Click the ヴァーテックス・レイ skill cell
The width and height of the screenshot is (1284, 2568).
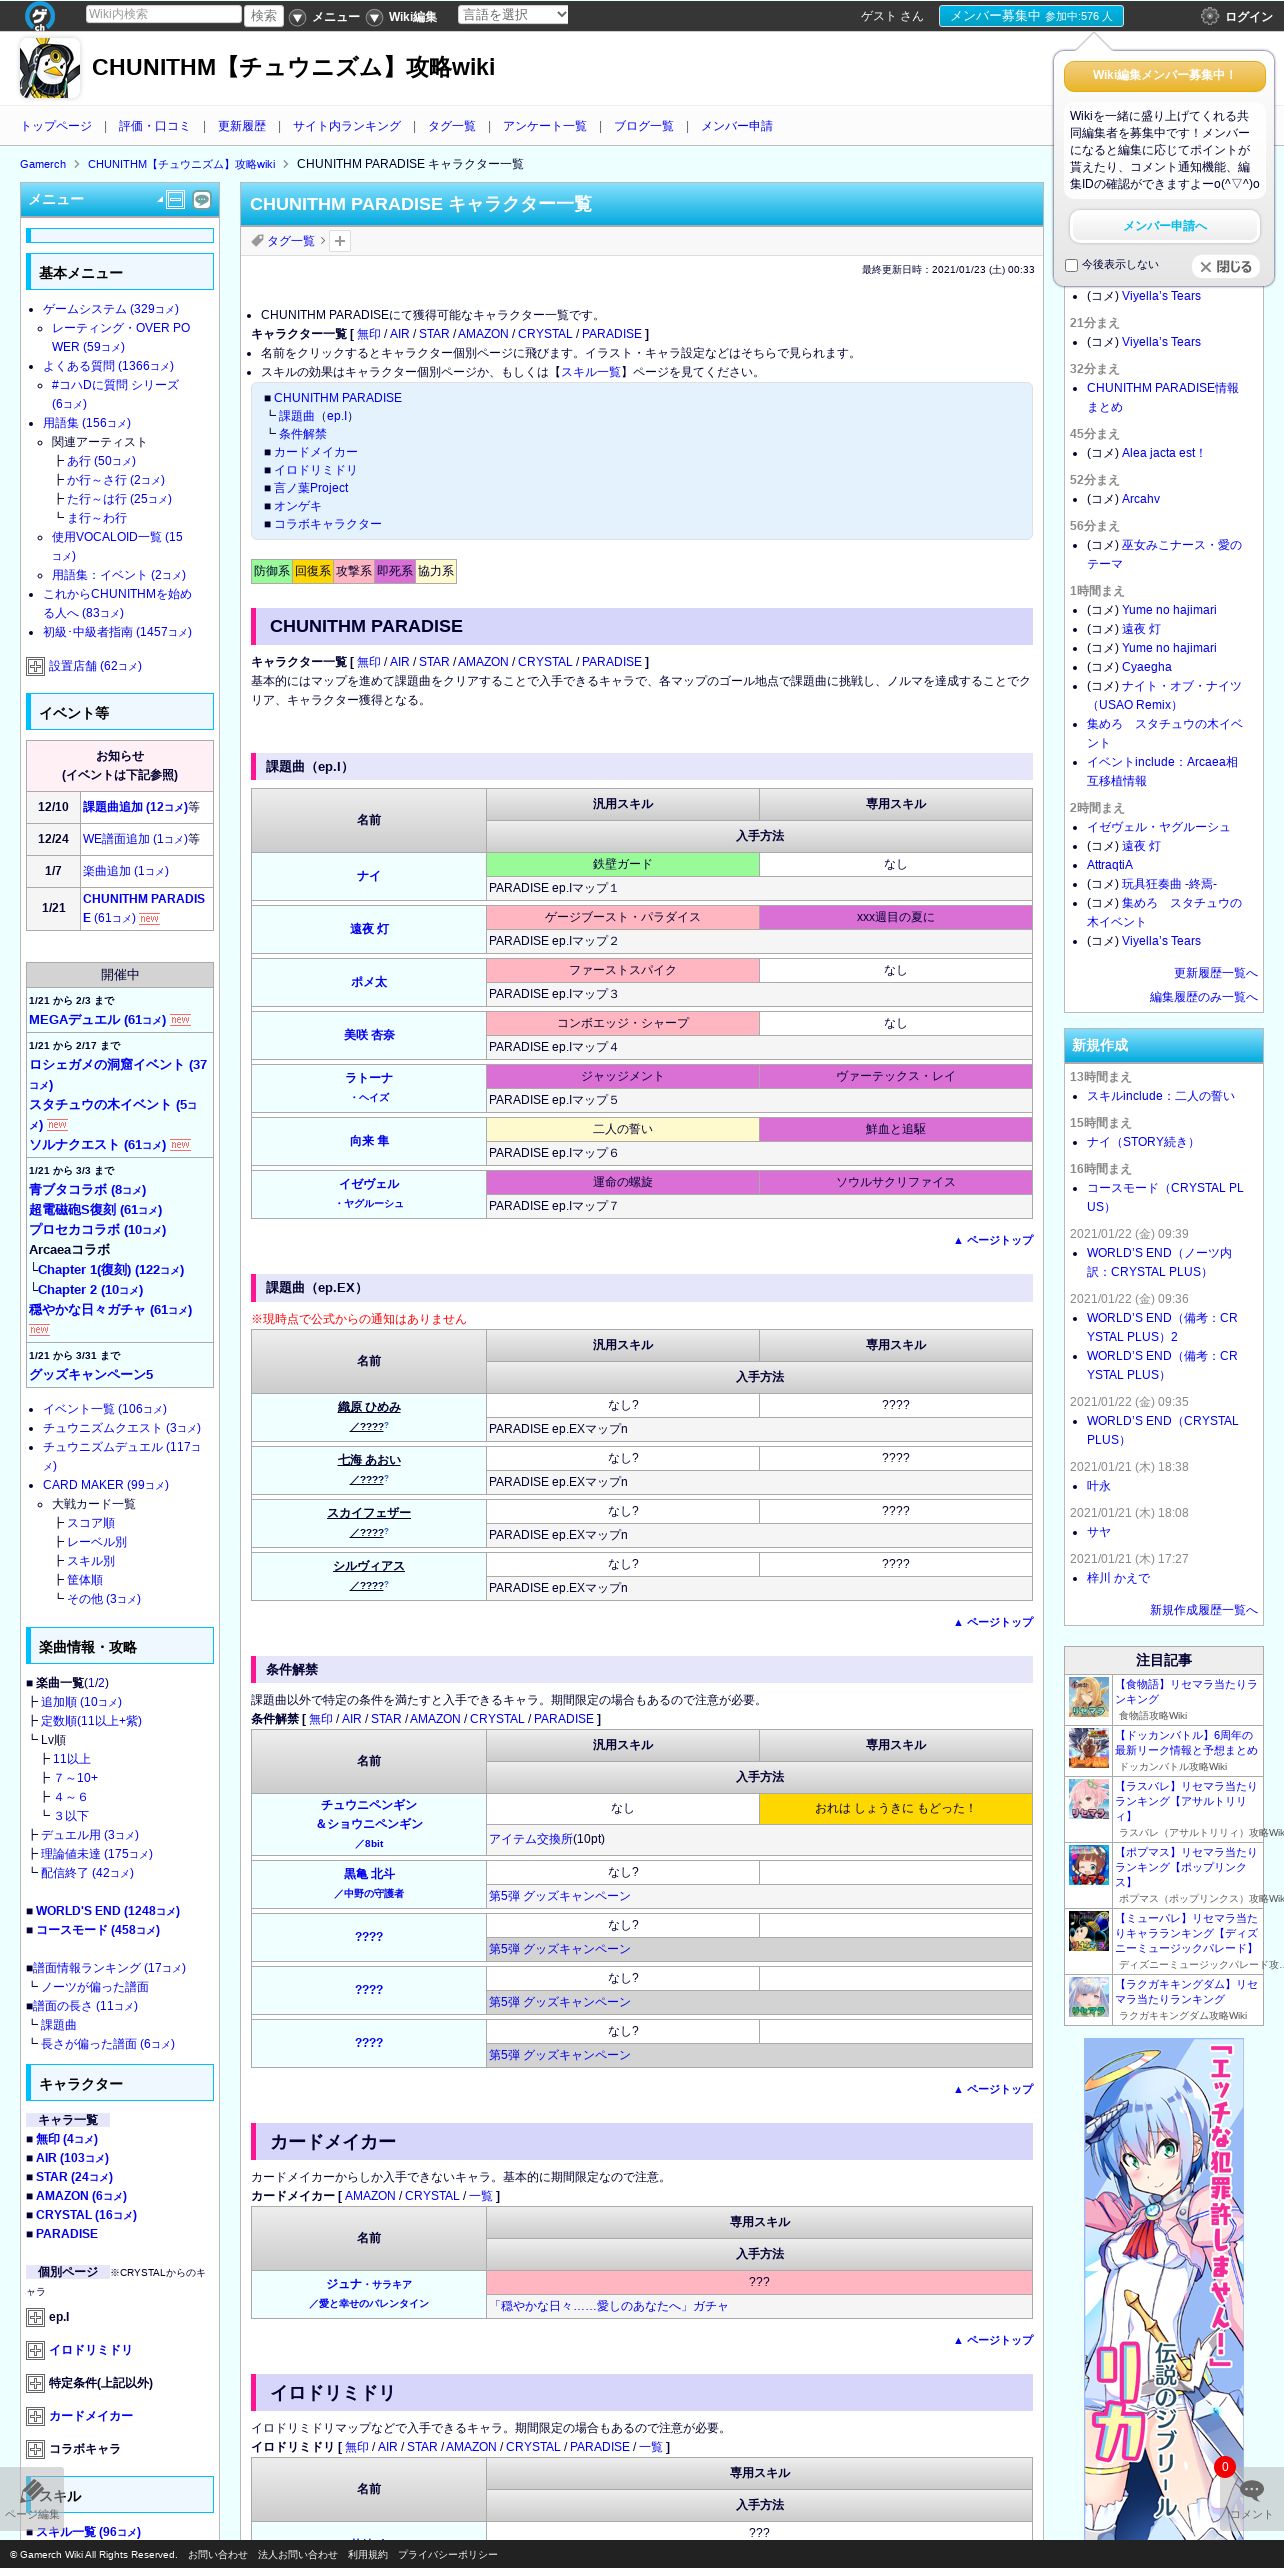pyautogui.click(x=895, y=1077)
